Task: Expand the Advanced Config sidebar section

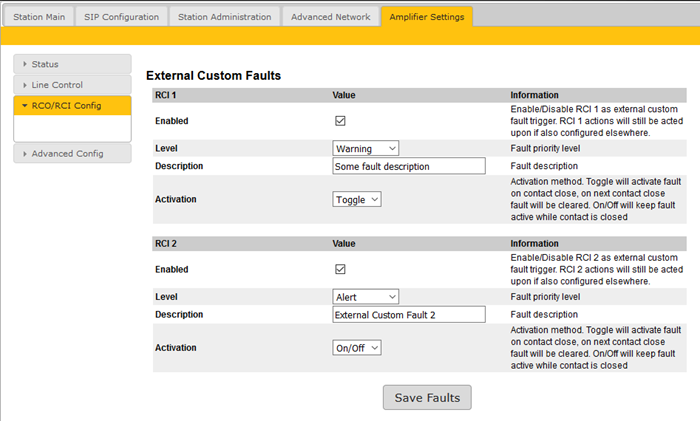Action: pos(72,153)
